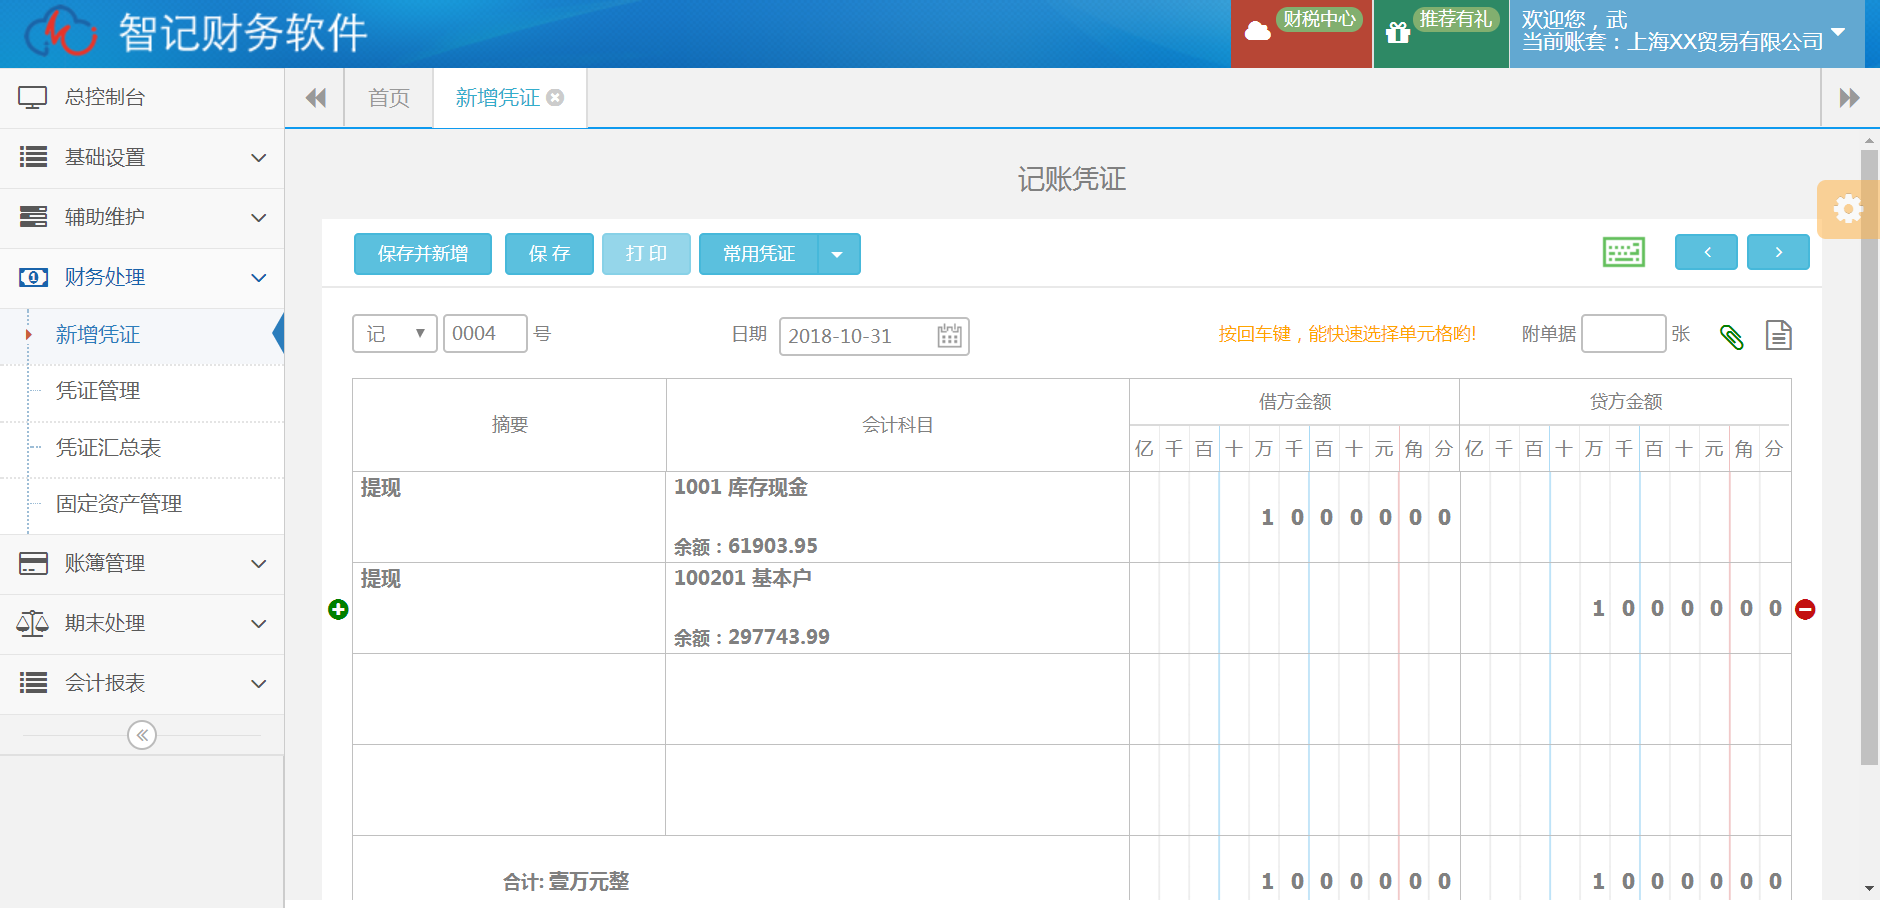Viewport: 1880px width, 908px height.
Task: Open the 记 voucher type dropdown
Action: pyautogui.click(x=395, y=334)
